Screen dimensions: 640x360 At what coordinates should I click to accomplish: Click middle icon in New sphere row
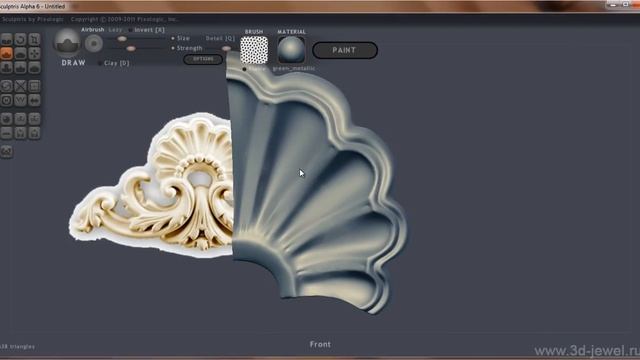point(20,119)
